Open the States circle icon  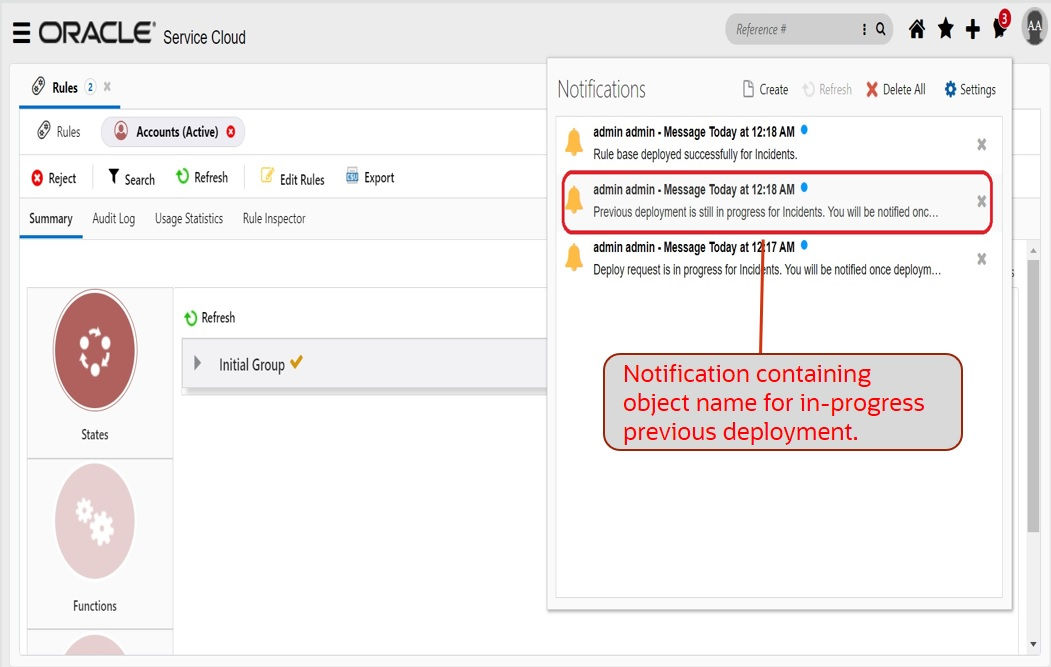[x=95, y=350]
